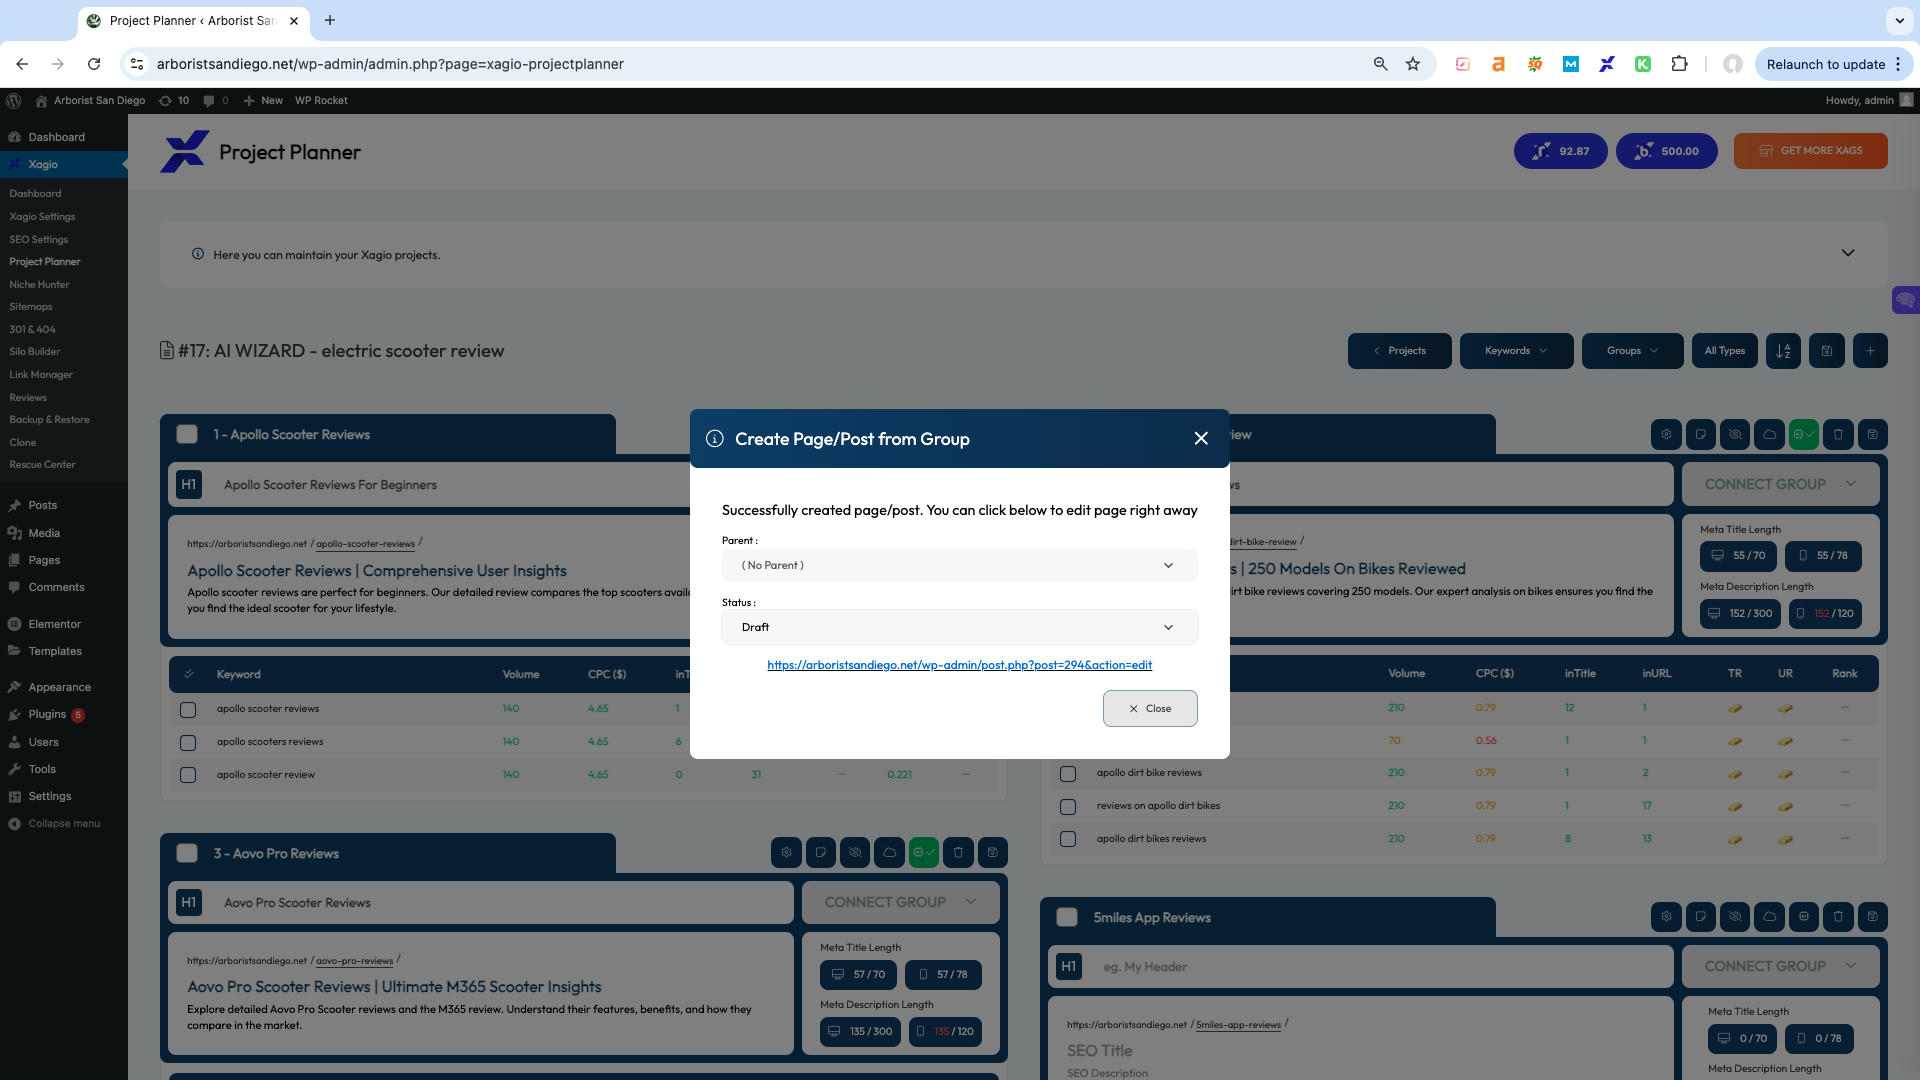This screenshot has height=1080, width=1920.
Task: Check the 'apollo scooter reviews' keyword row
Action: tap(187, 709)
